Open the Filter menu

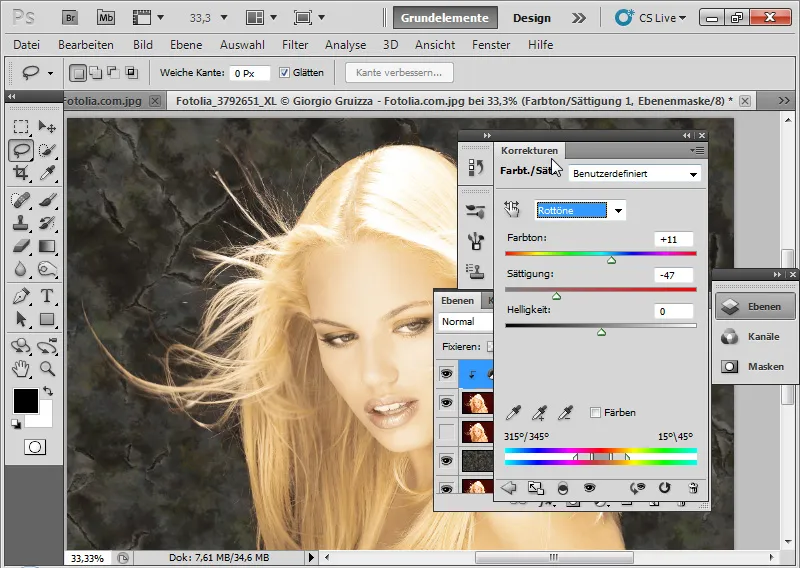[x=295, y=45]
